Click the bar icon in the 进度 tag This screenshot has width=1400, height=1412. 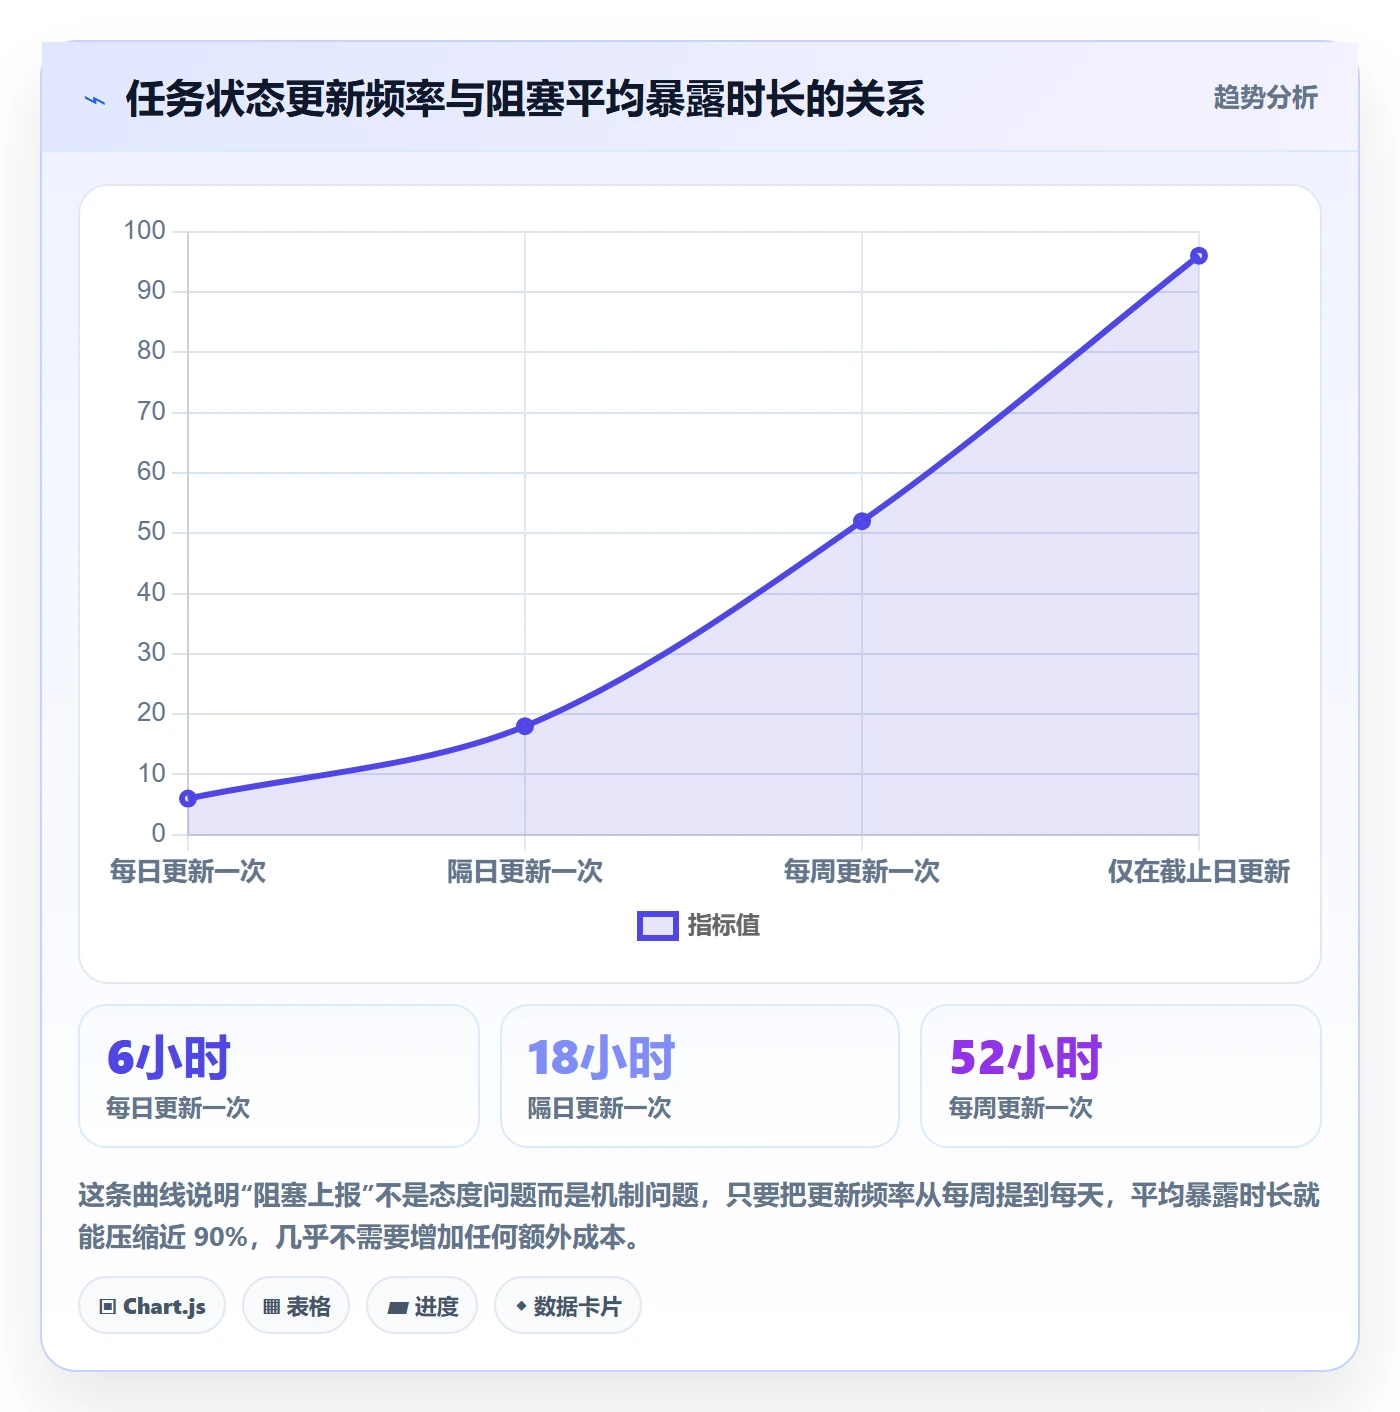(397, 1307)
